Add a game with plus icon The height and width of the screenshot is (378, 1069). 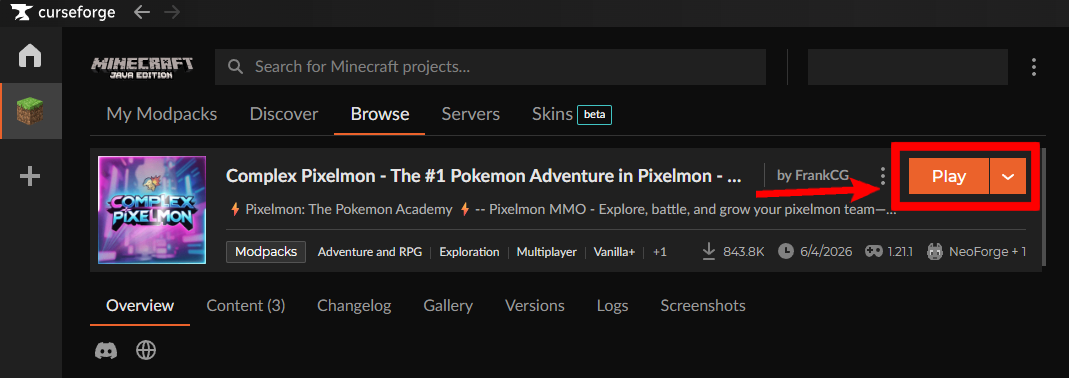click(30, 177)
